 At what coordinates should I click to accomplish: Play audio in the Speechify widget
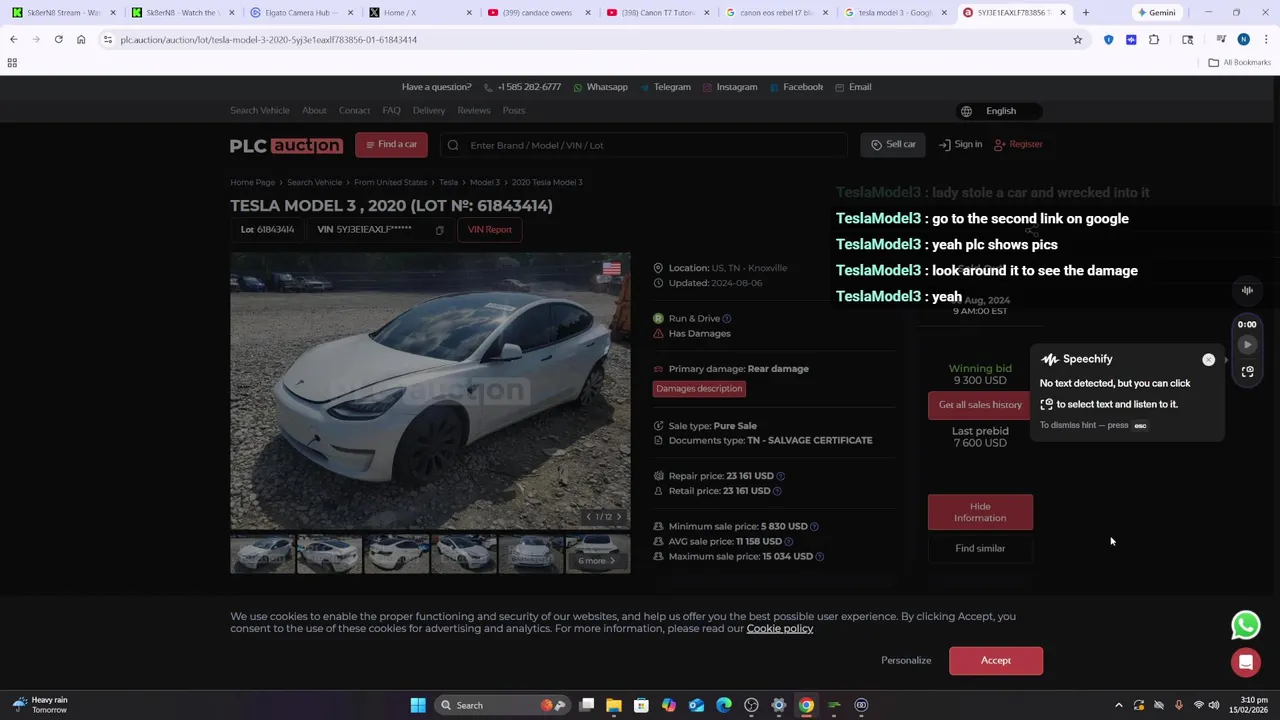[x=1247, y=345]
